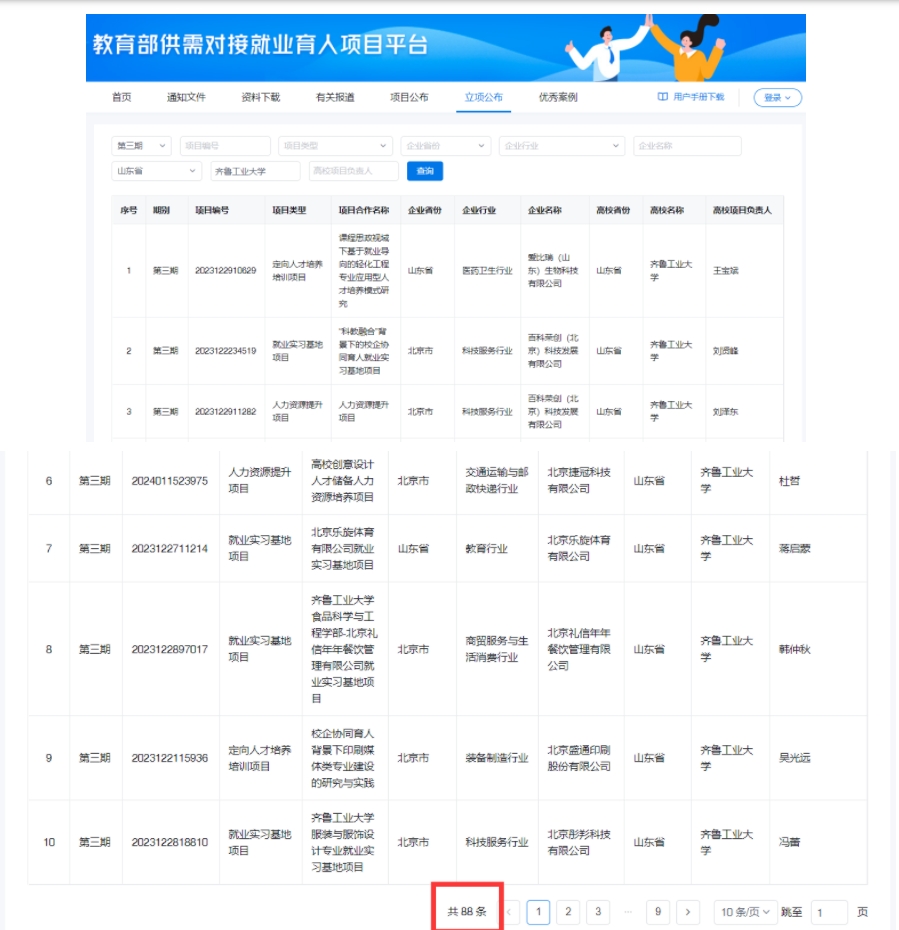The image size is (899, 930).
Task: Click the 北京捷冠科技有限公司 company cell
Action: tap(579, 480)
